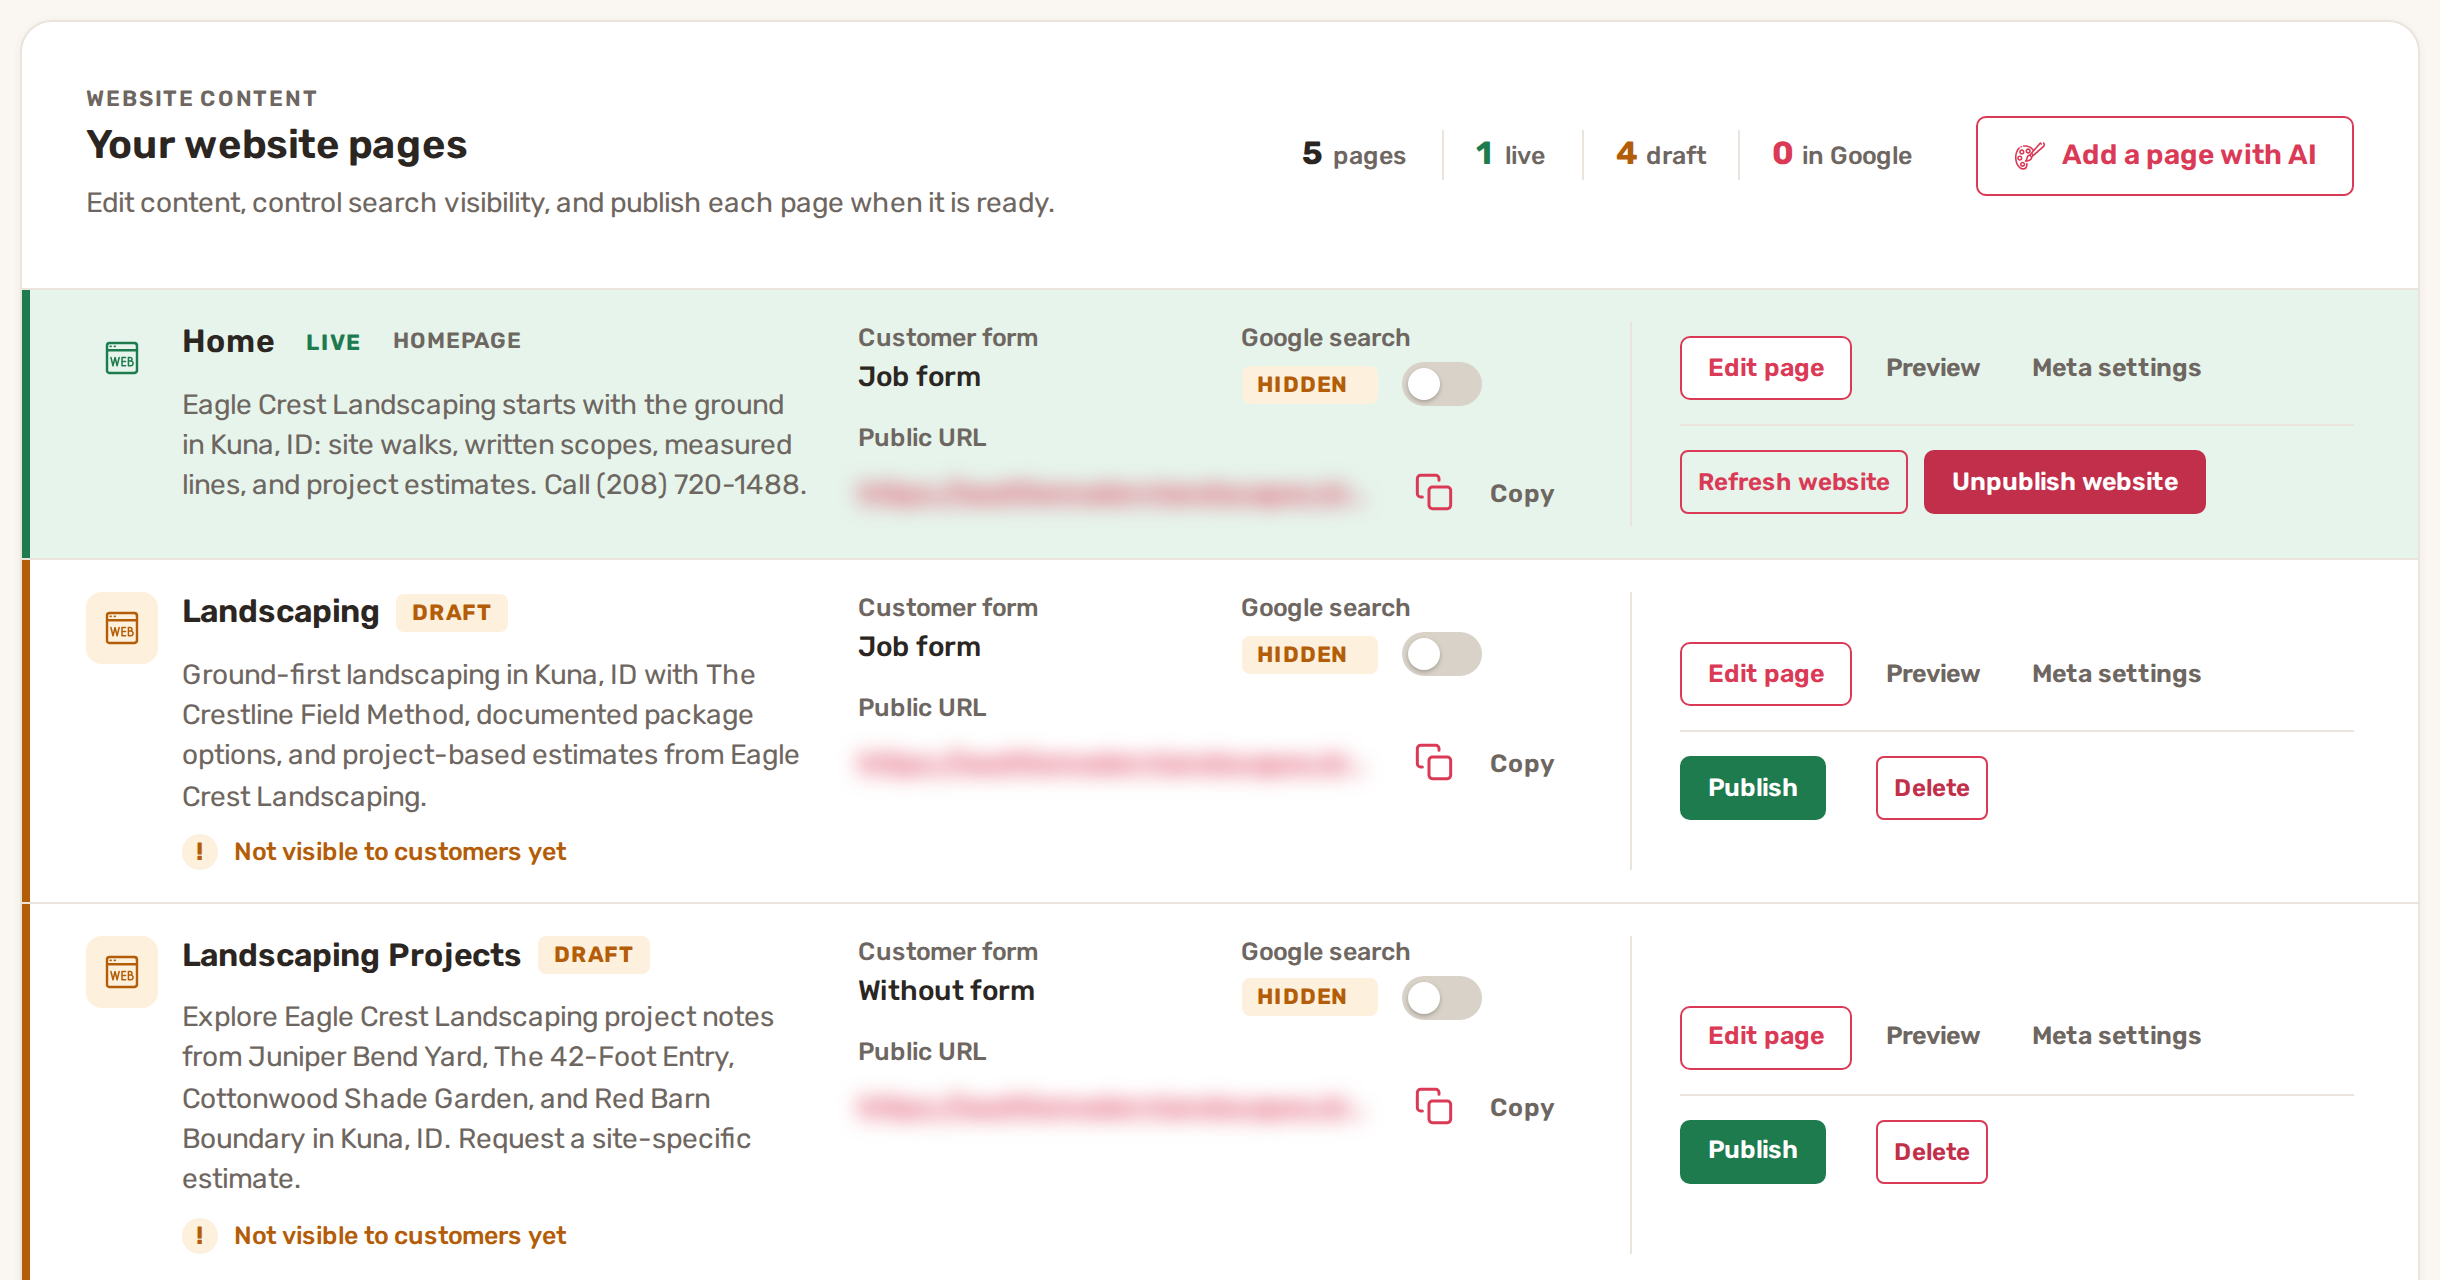Viewport: 2440px width, 1280px height.
Task: Delete the Landscaping Projects page
Action: click(x=1931, y=1152)
